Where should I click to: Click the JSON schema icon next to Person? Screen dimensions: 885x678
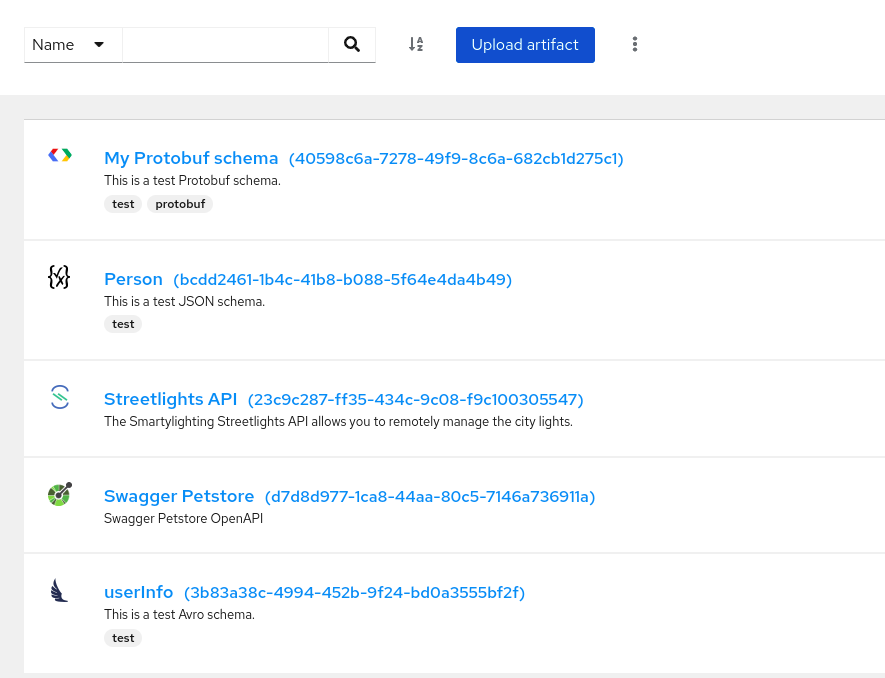point(59,277)
